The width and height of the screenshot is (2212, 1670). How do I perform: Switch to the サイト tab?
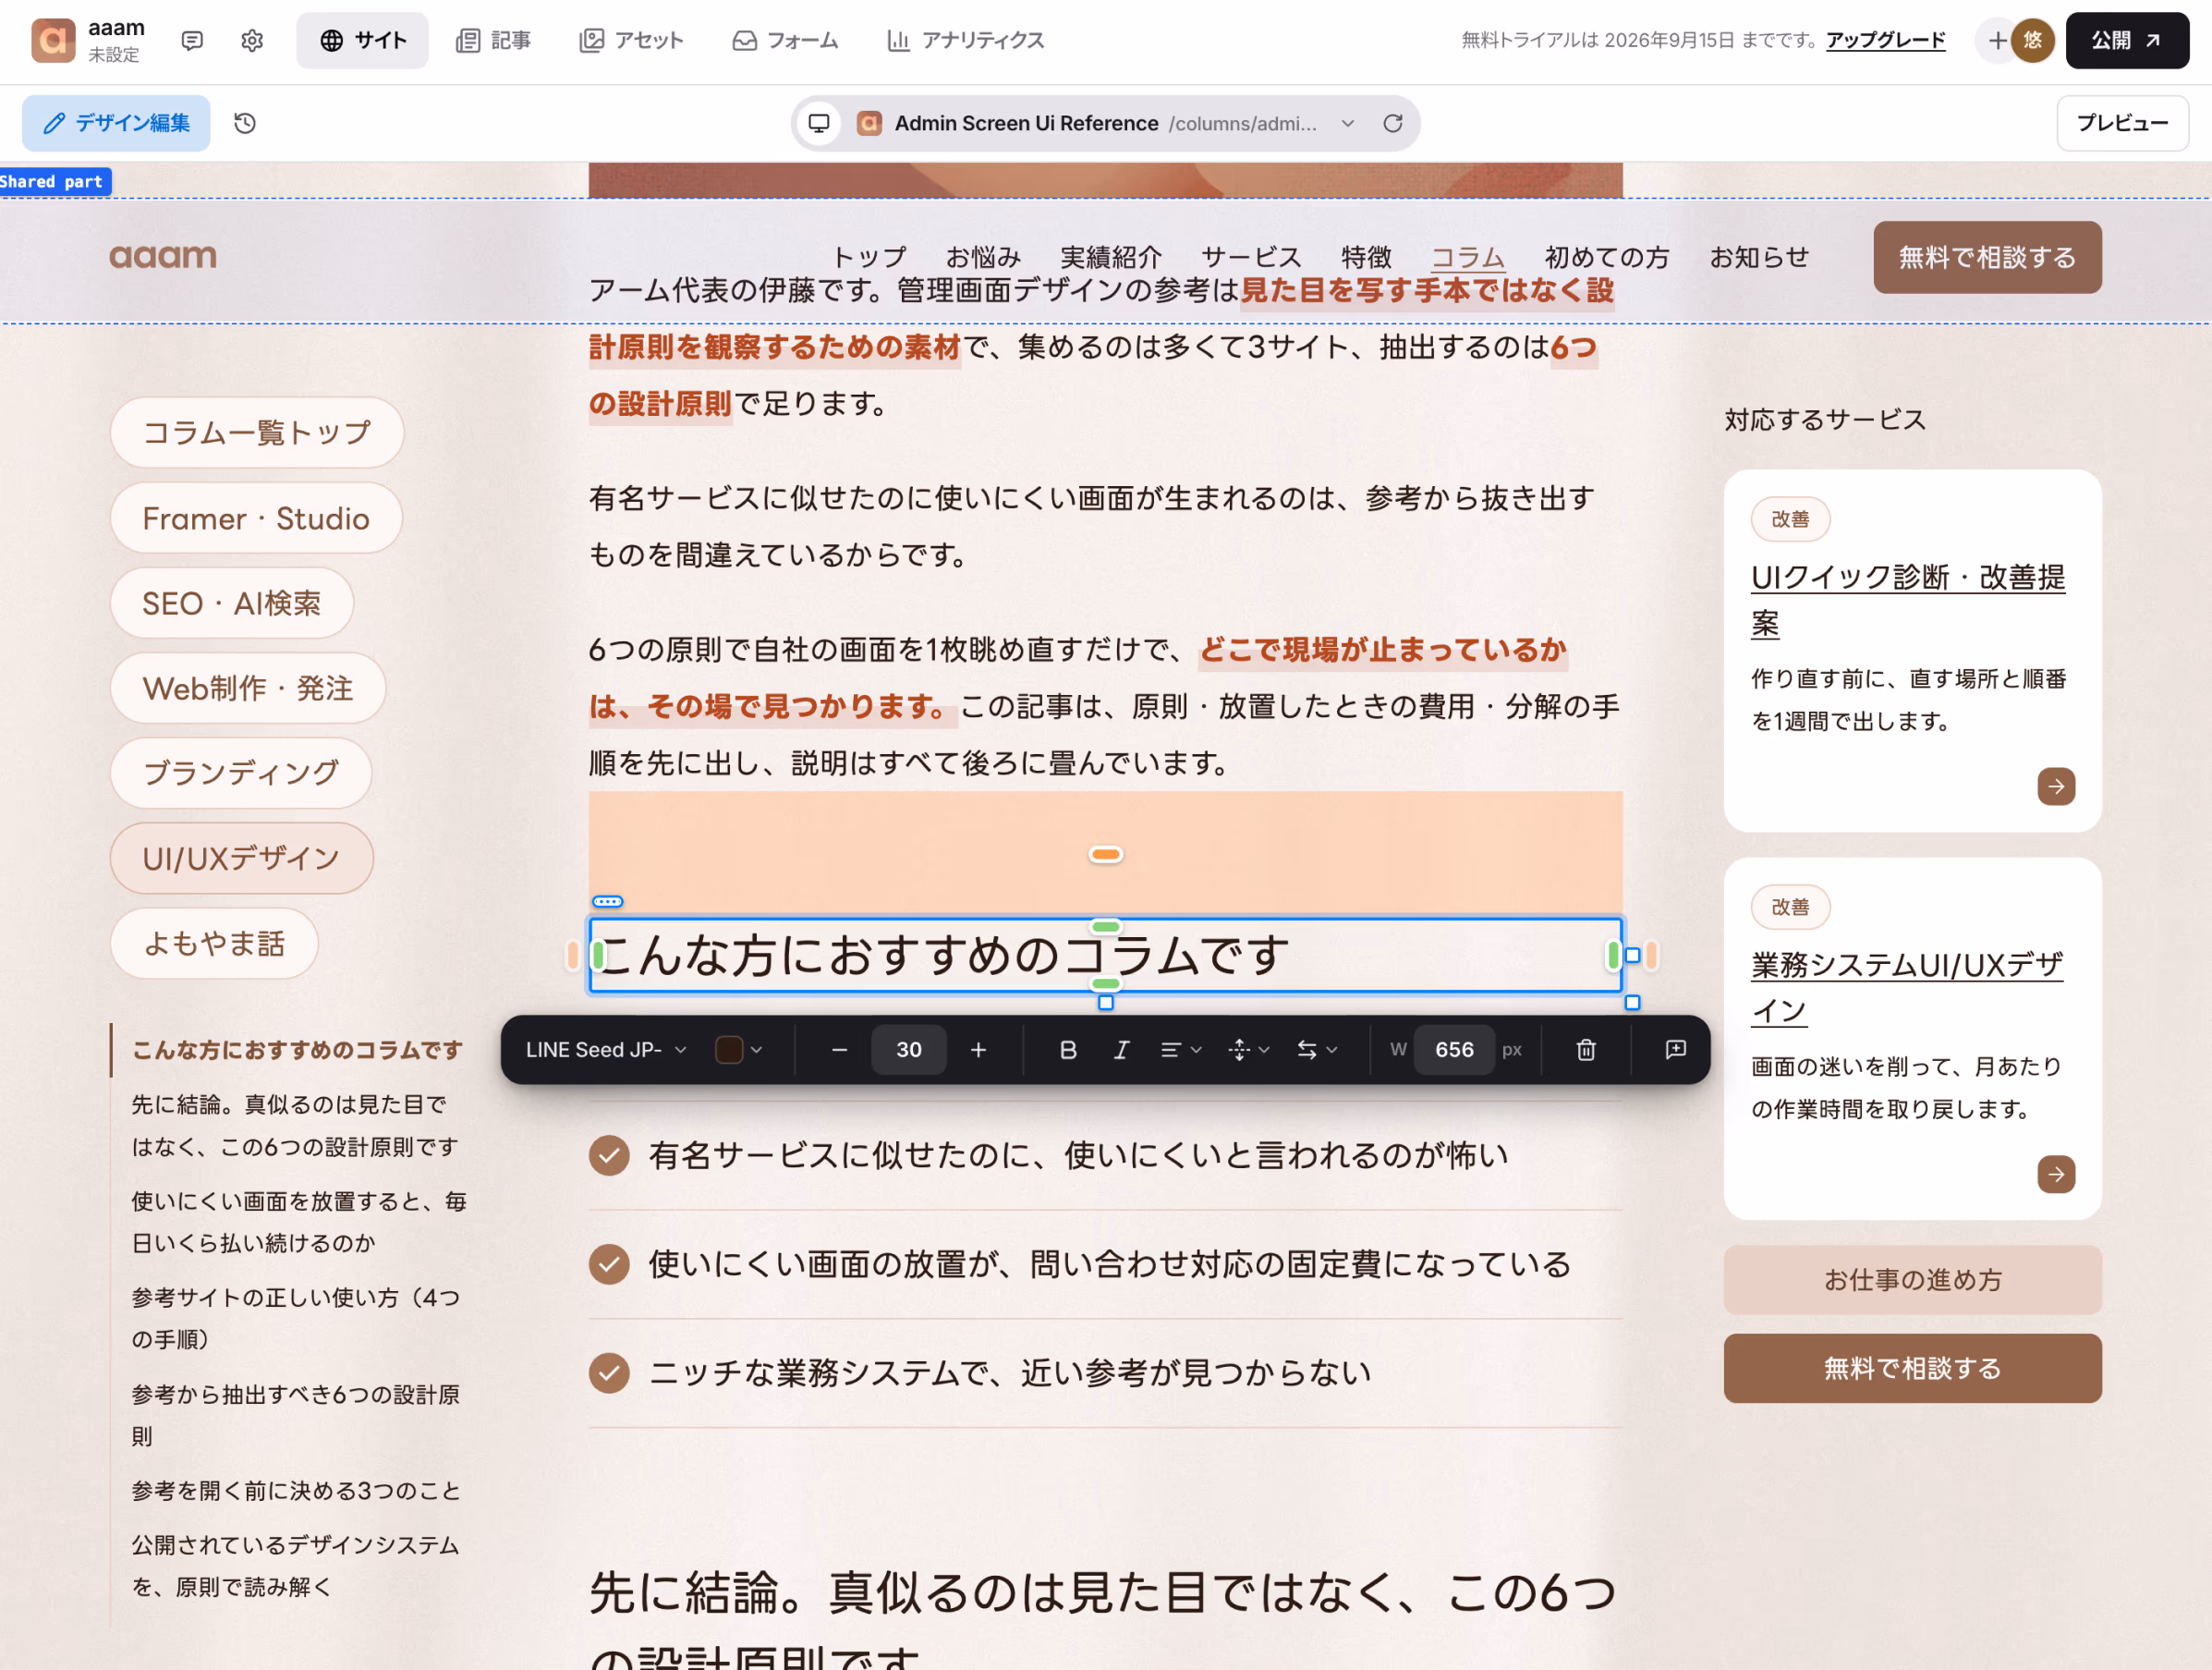[x=362, y=41]
